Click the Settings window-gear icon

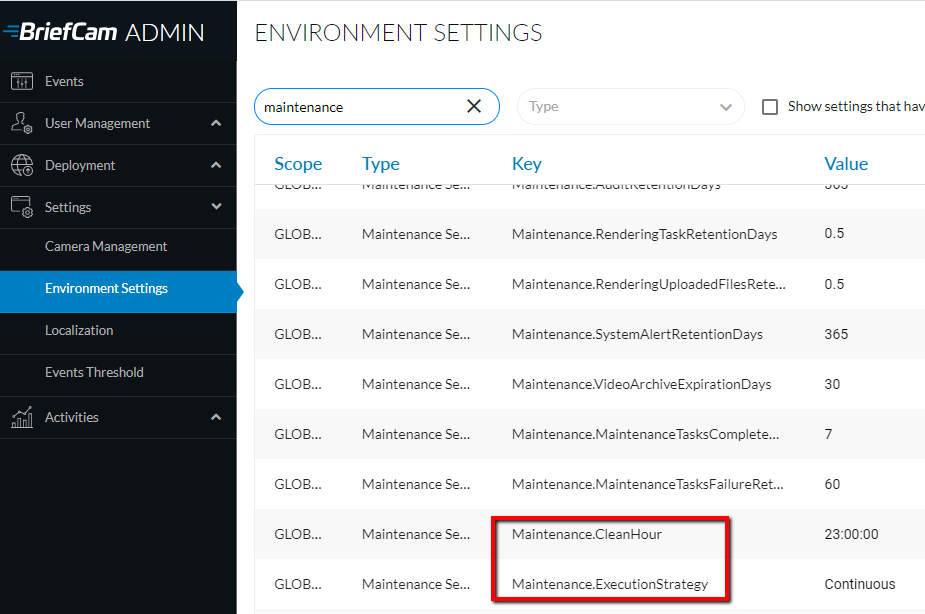[22, 207]
